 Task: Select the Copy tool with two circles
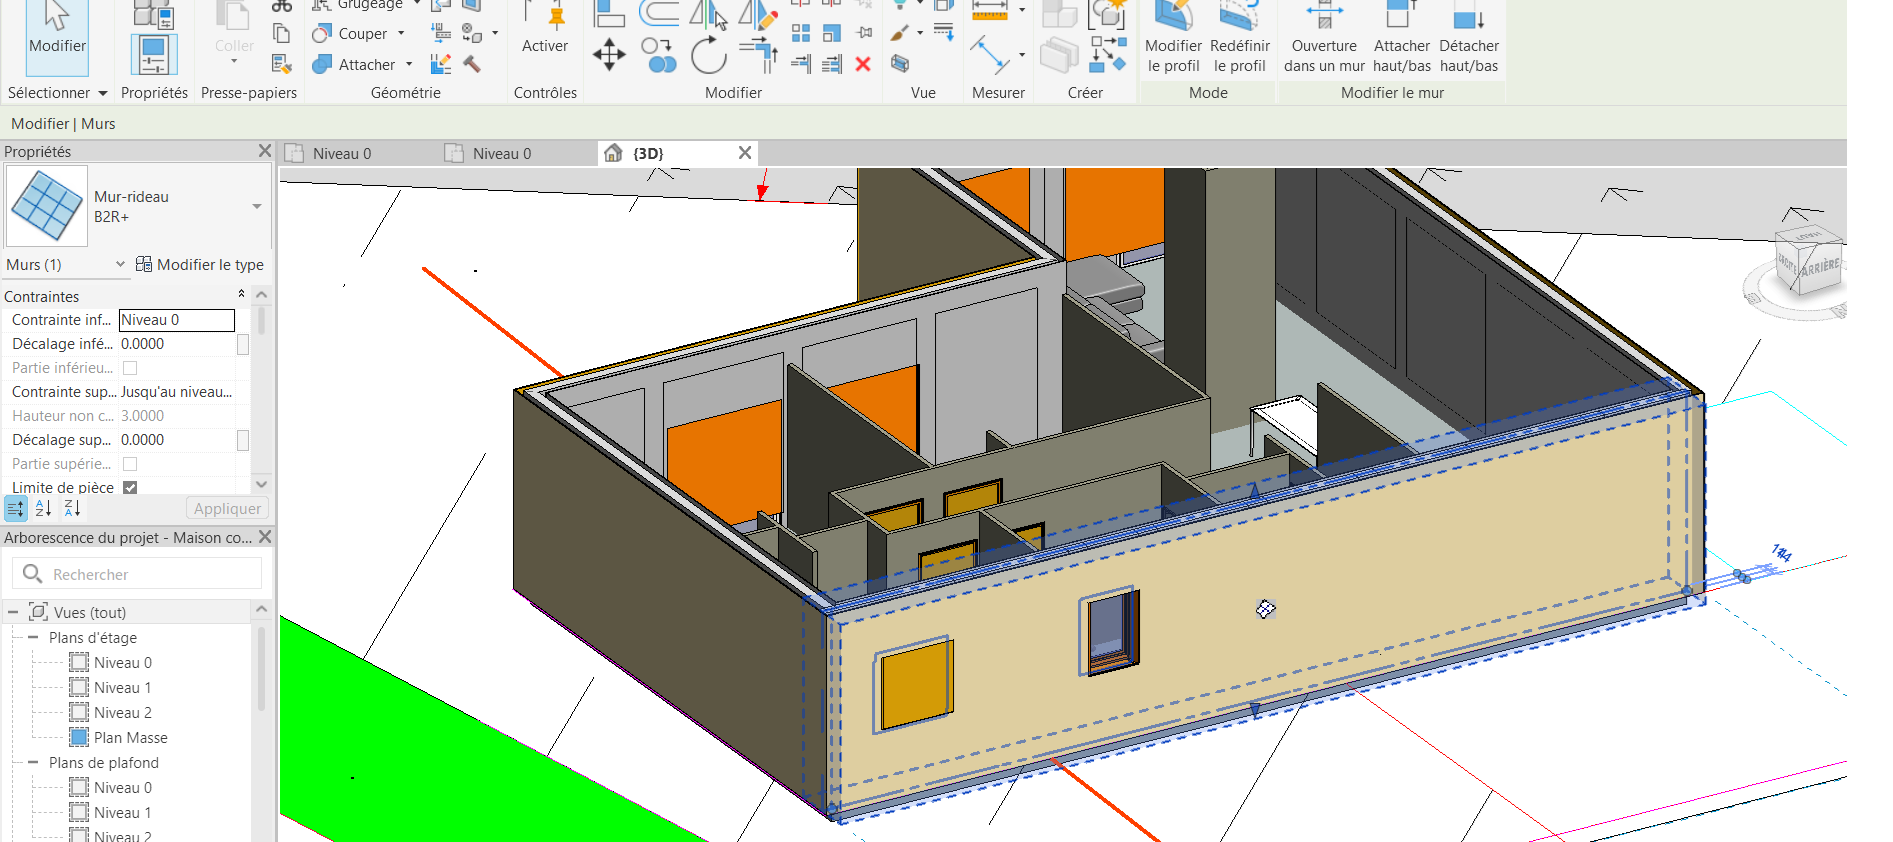[658, 55]
